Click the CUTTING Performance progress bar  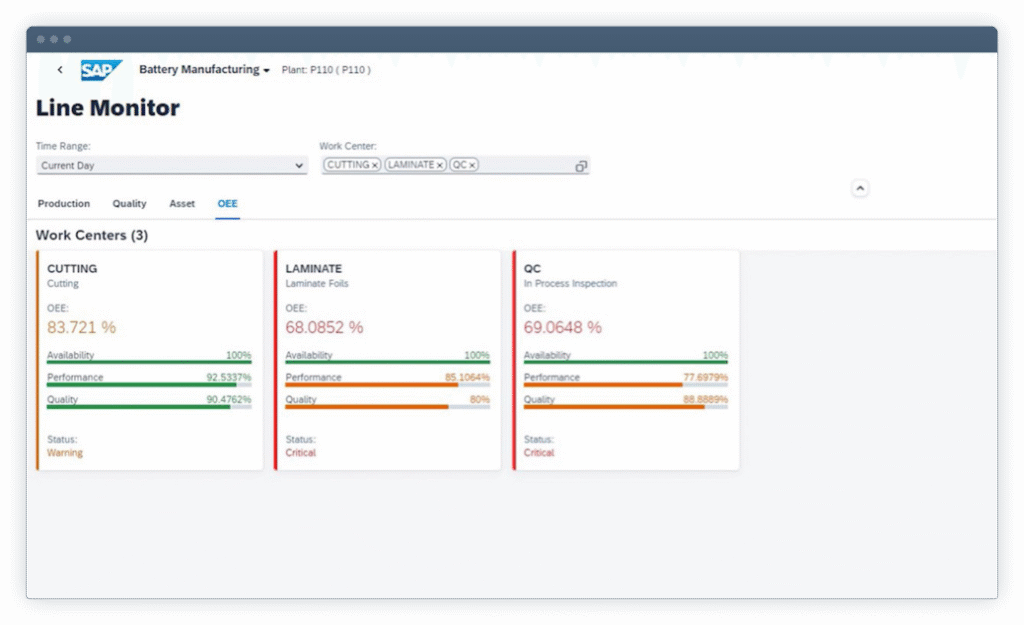(148, 385)
